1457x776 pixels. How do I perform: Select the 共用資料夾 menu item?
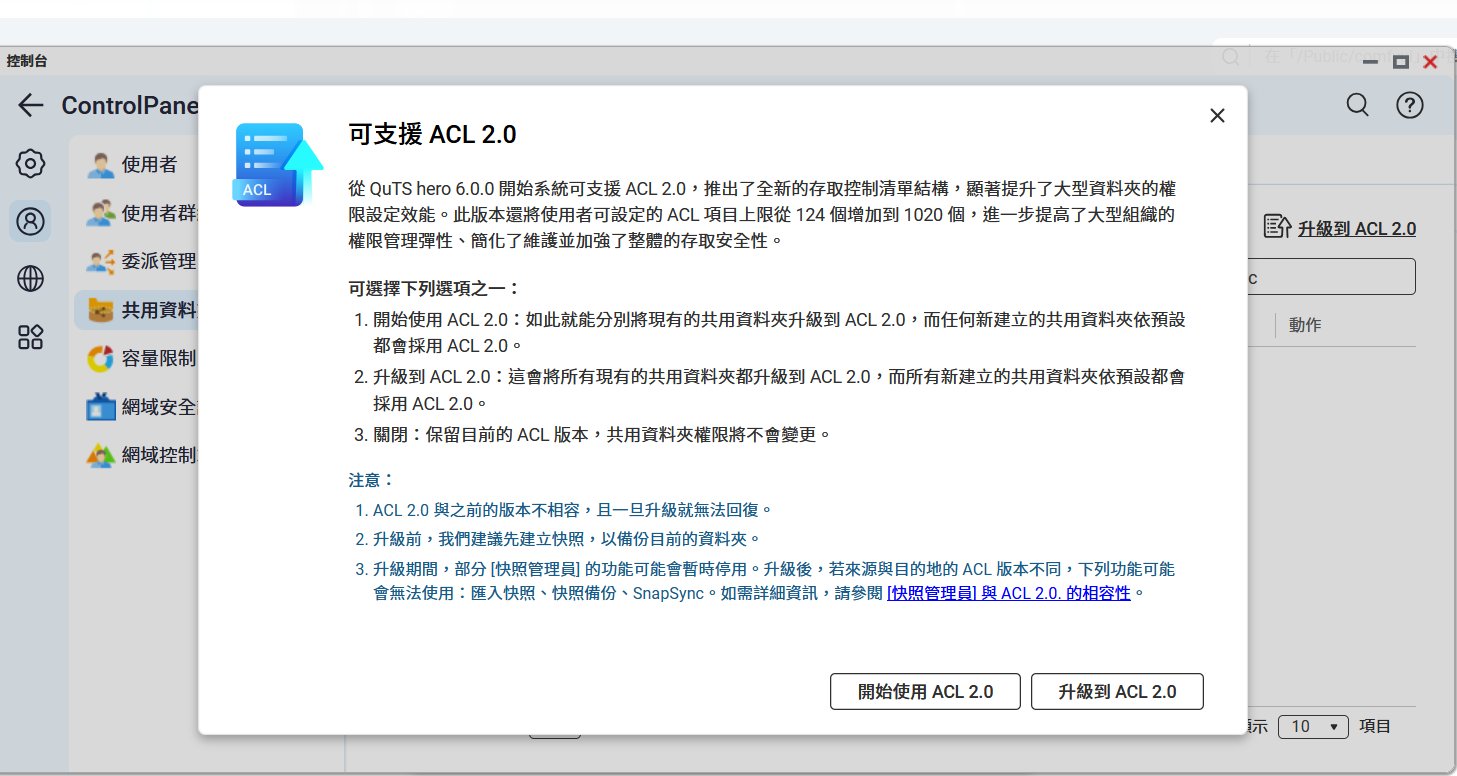155,310
